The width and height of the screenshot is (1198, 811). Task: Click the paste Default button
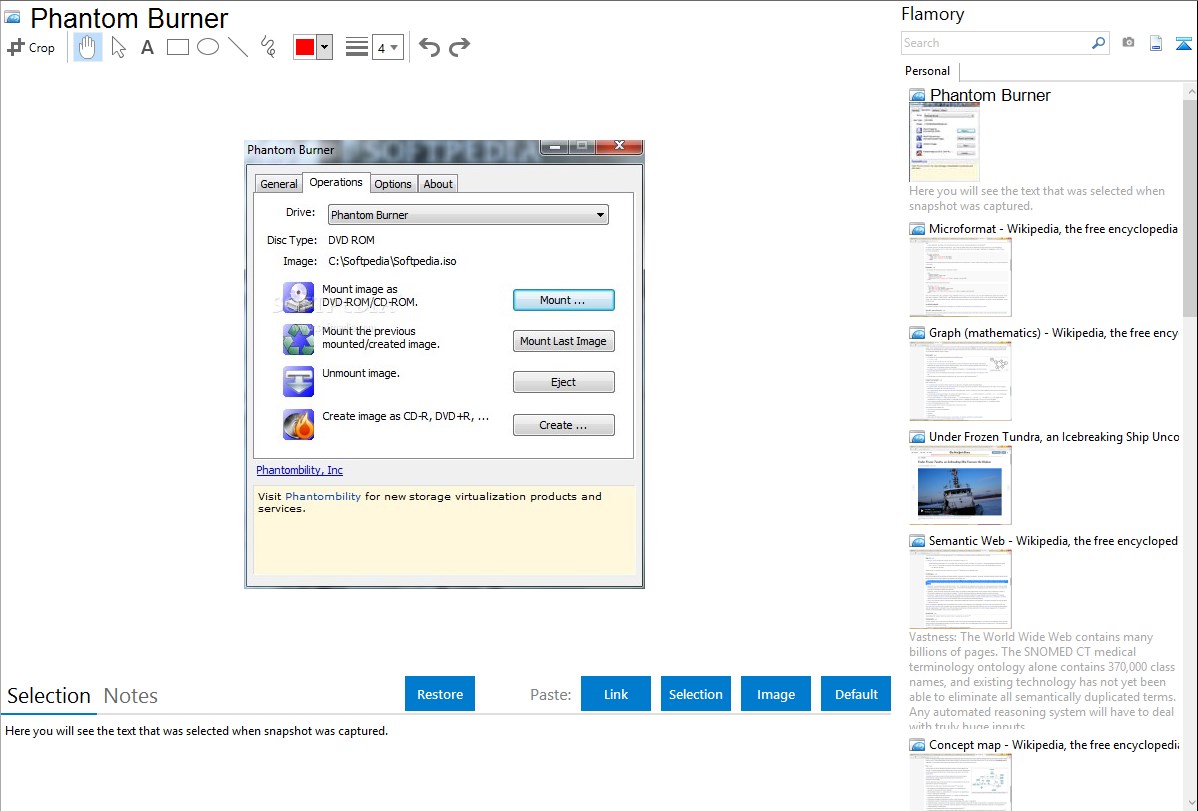pos(856,694)
